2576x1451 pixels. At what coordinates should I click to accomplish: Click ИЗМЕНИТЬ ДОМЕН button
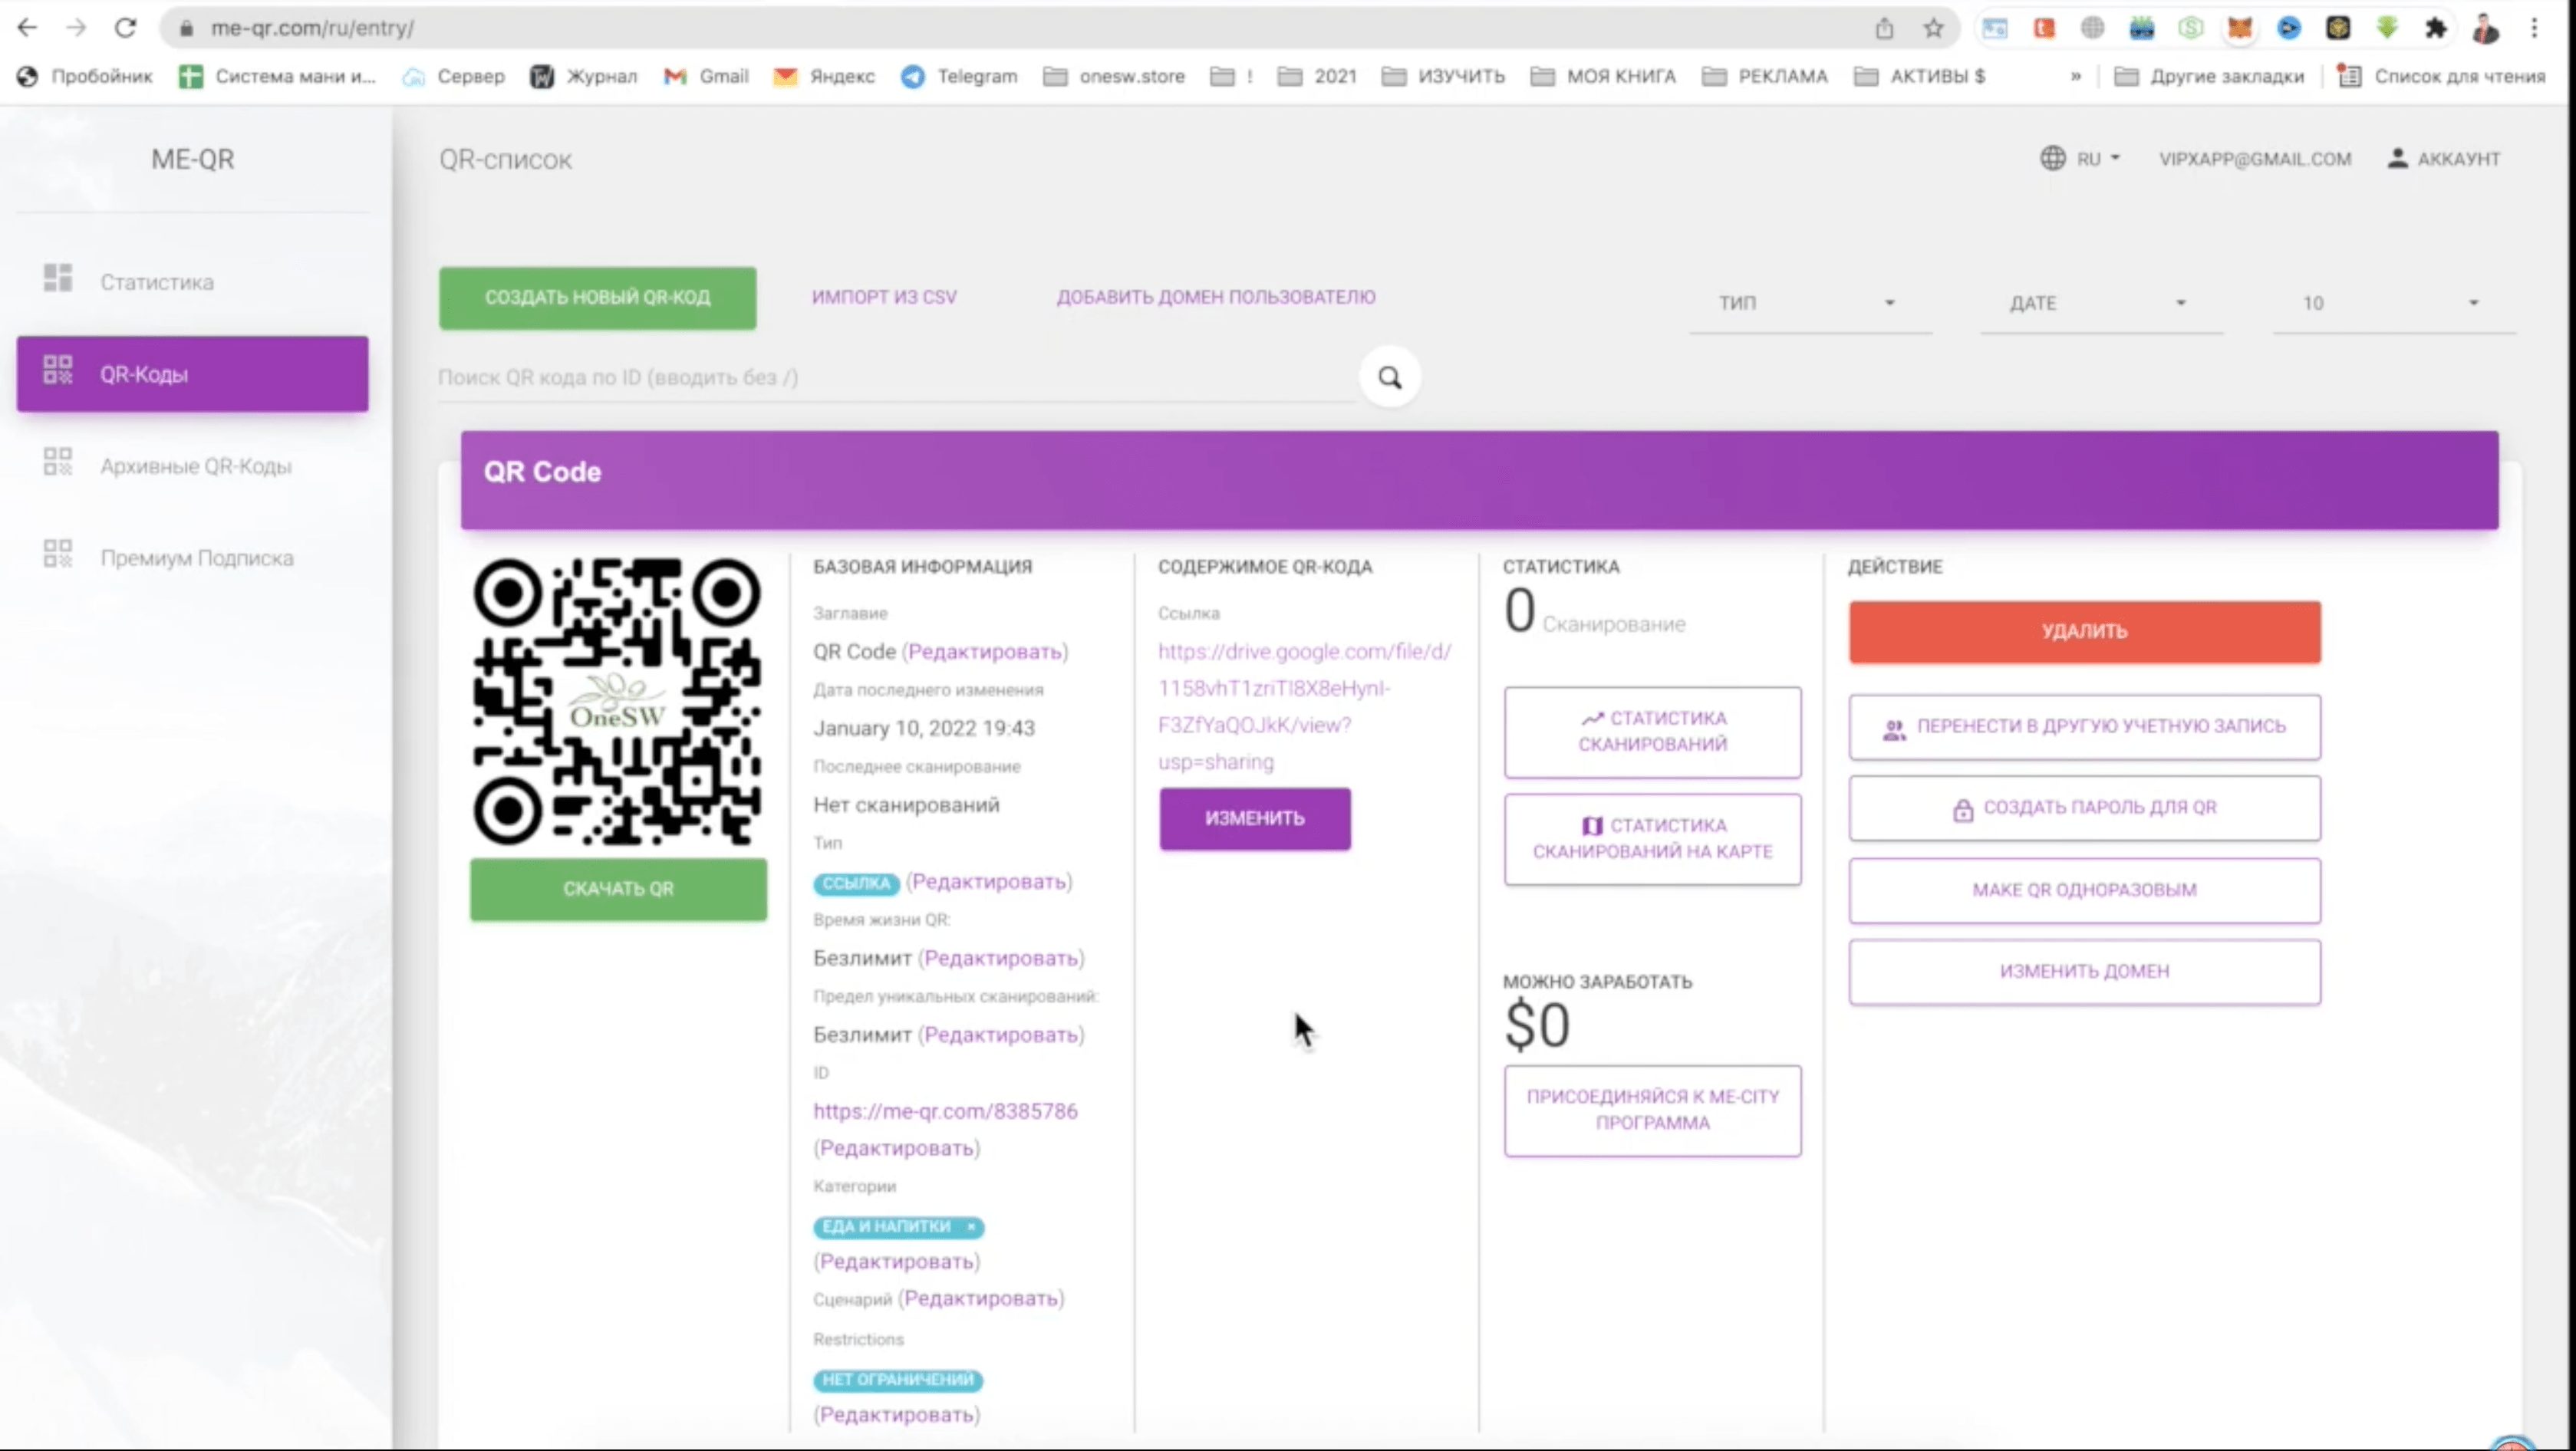click(2084, 971)
